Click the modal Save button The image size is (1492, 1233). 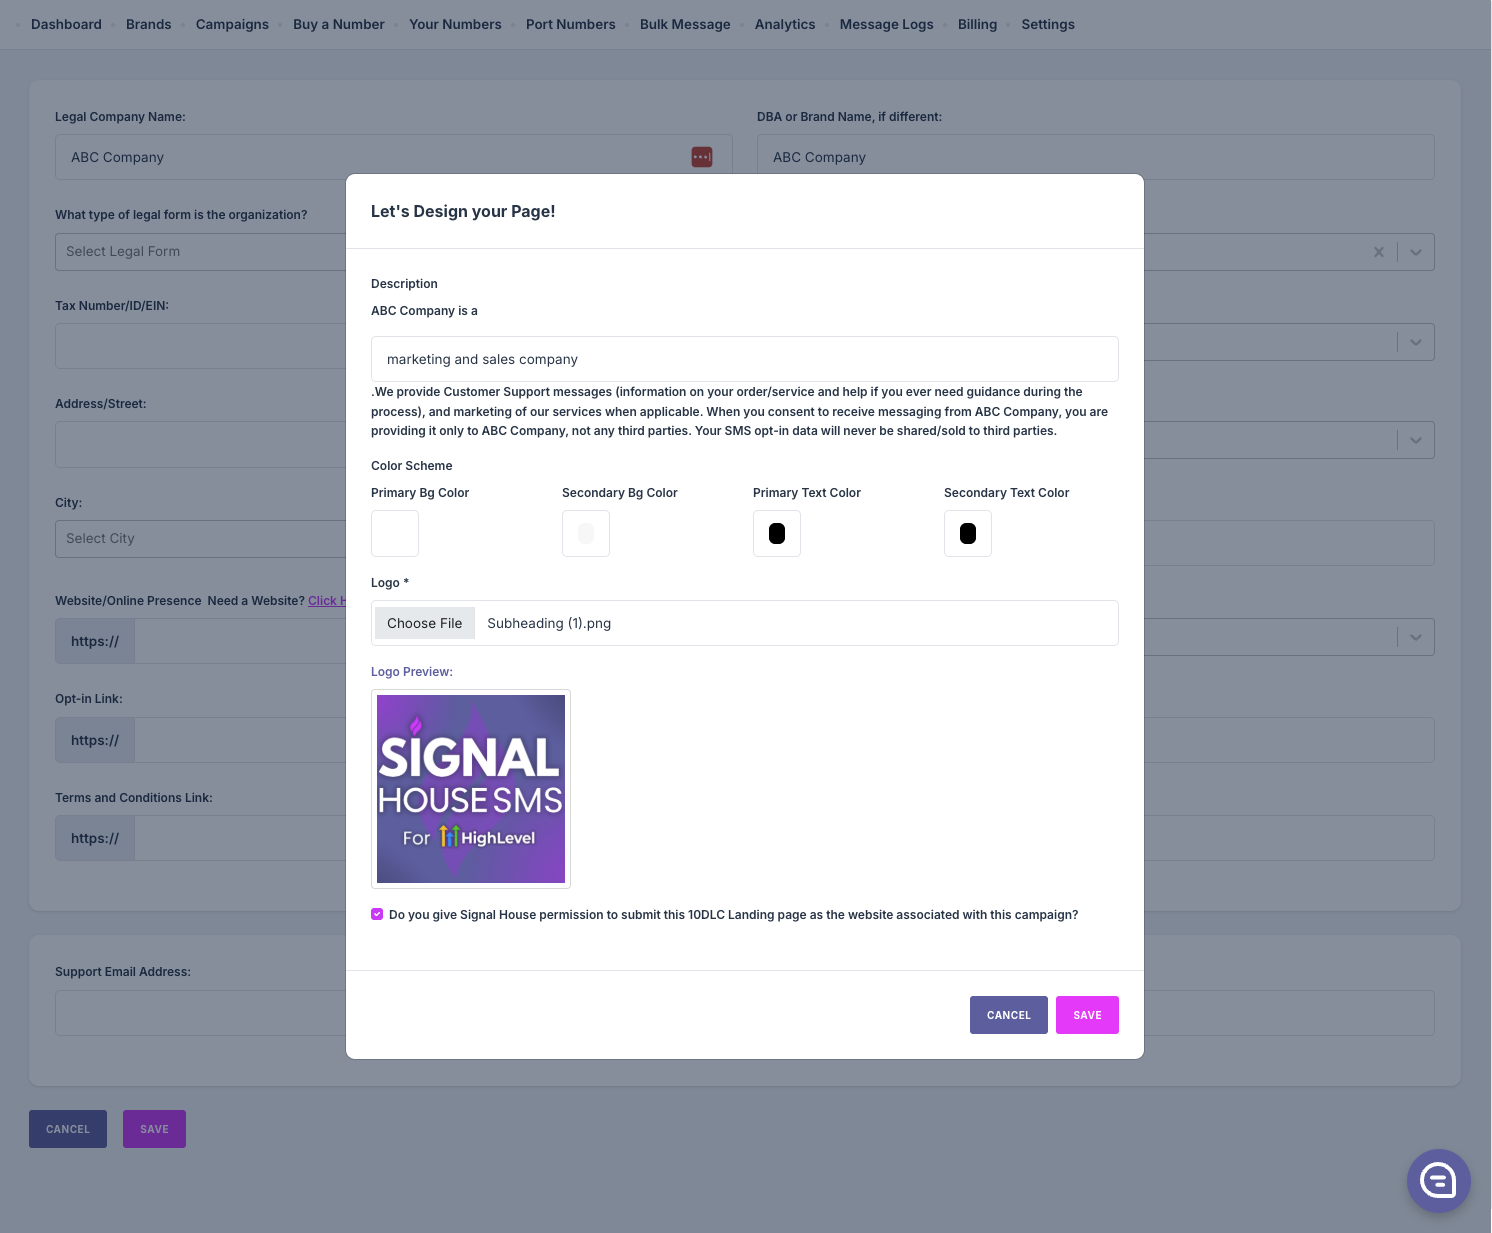pyautogui.click(x=1087, y=1015)
